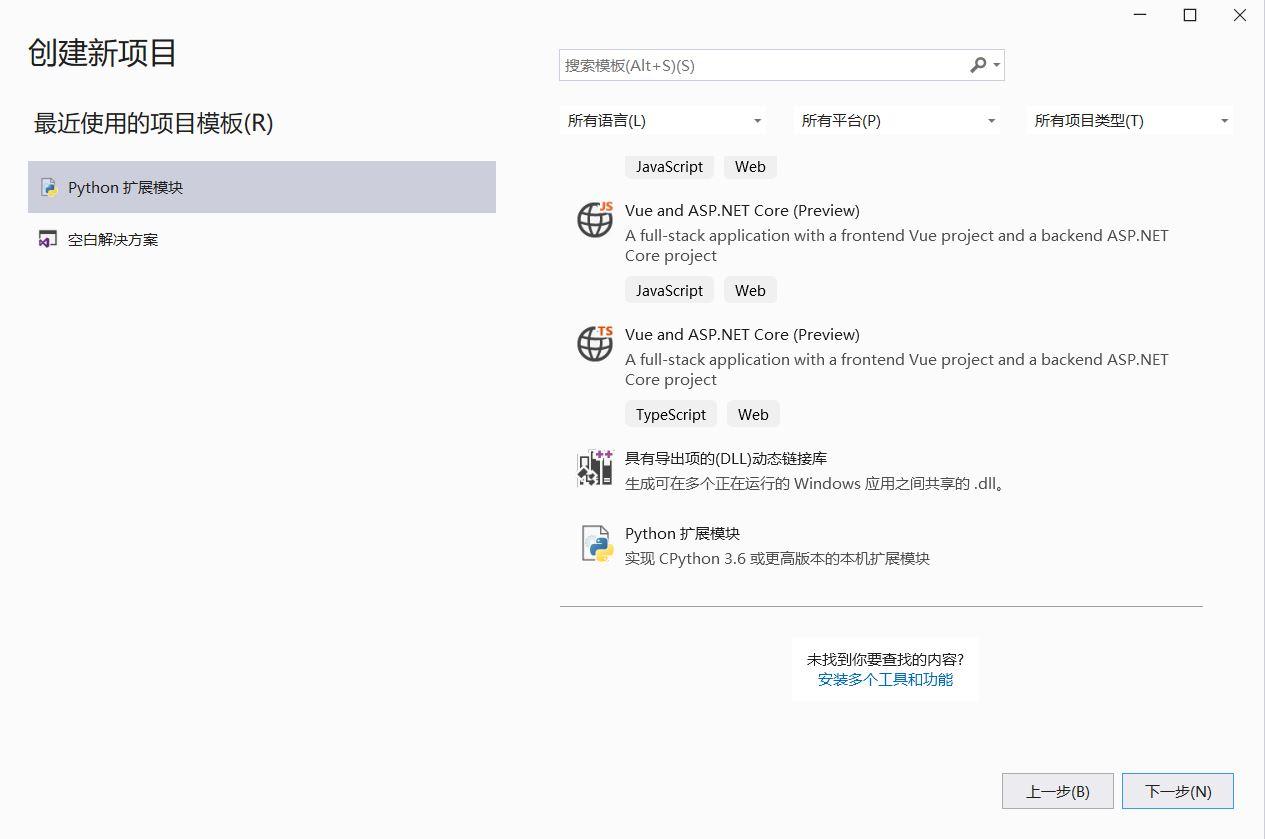Click the DLL icon beside 具有导出项的动态链接库
Viewport: 1265px width, 839px height.
[595, 469]
